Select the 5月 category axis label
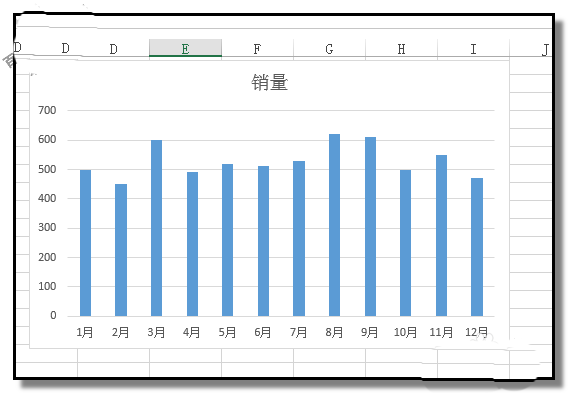568x393 pixels. tap(227, 332)
